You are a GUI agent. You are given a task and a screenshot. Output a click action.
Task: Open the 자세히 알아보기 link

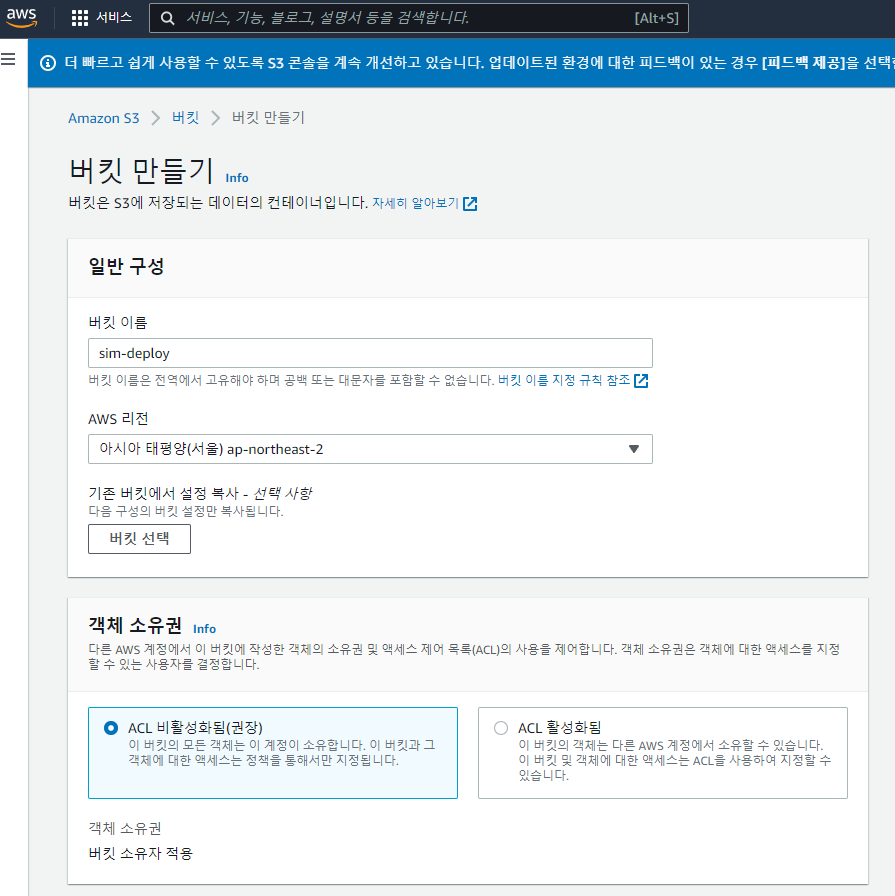coord(415,203)
